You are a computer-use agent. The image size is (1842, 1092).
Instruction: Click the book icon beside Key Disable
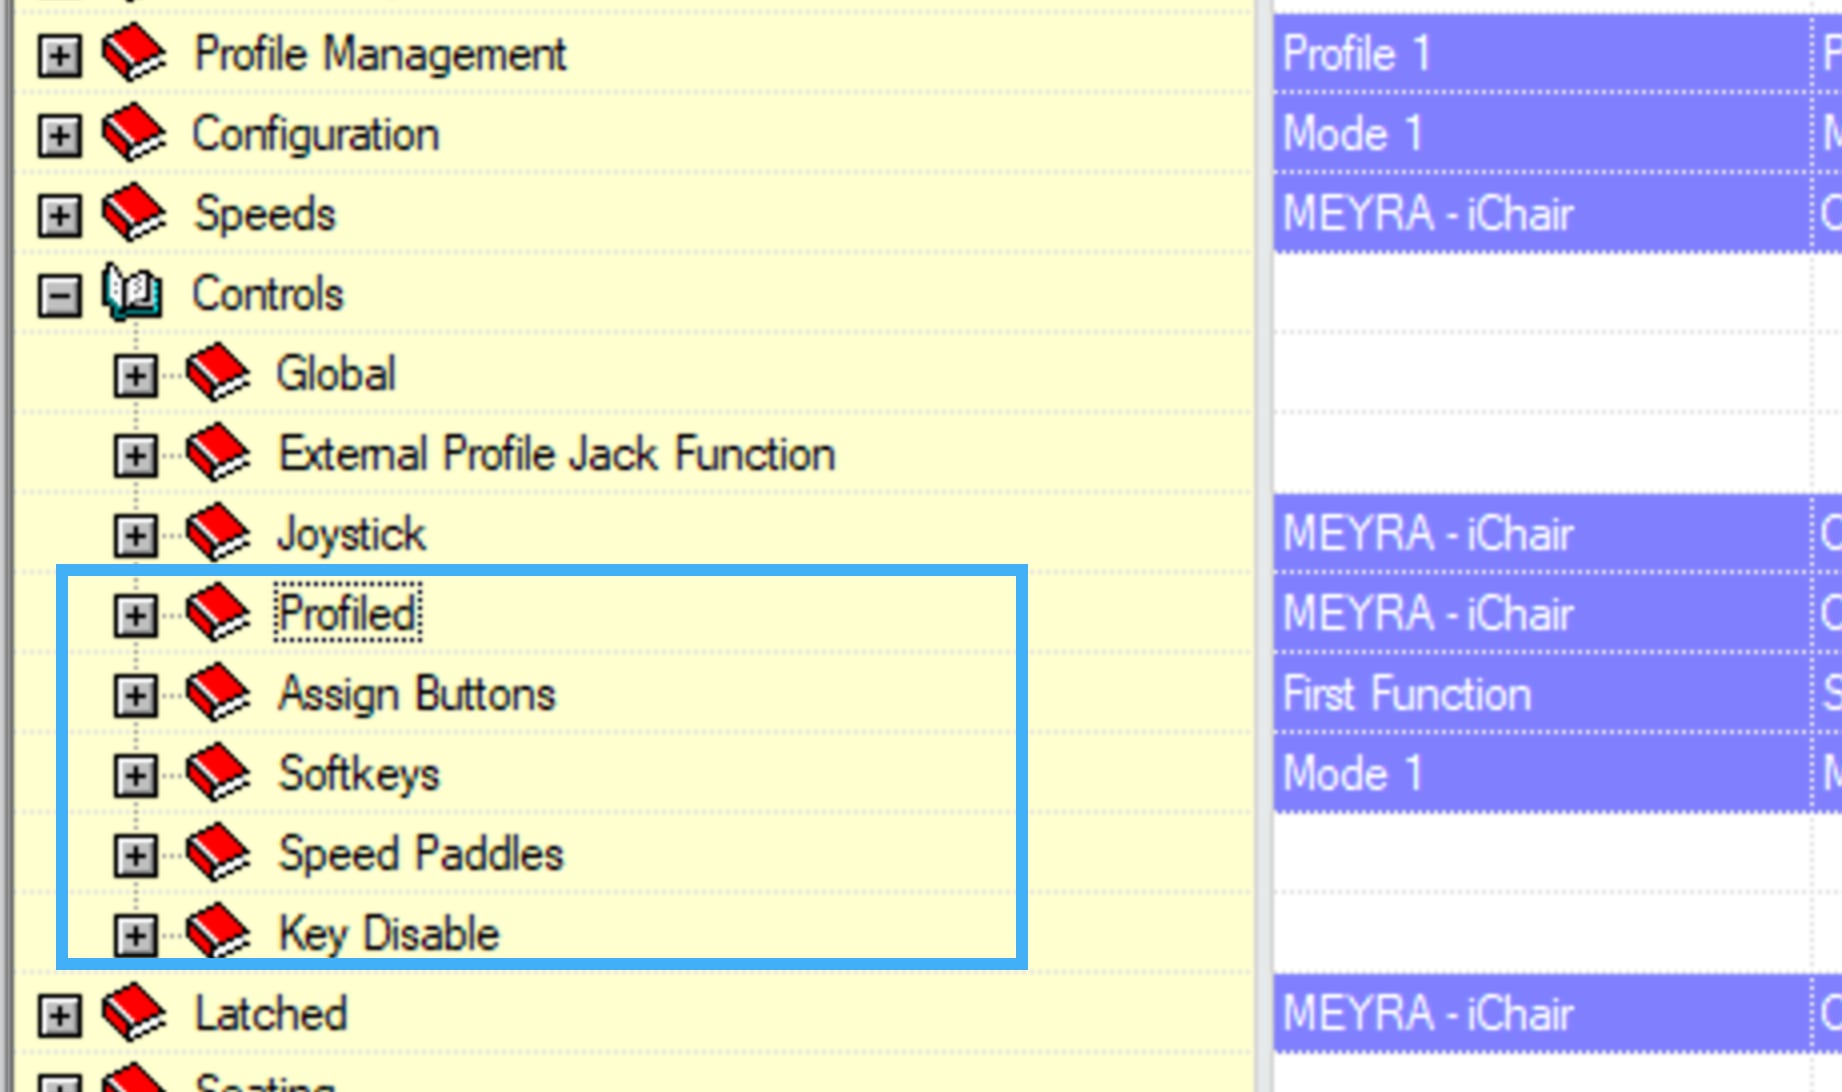coord(217,934)
